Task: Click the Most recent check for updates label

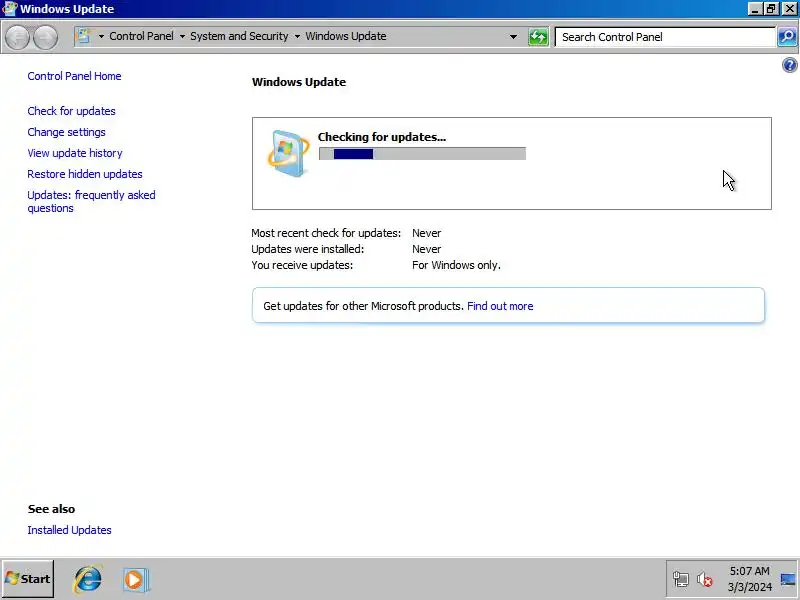Action: coord(326,233)
